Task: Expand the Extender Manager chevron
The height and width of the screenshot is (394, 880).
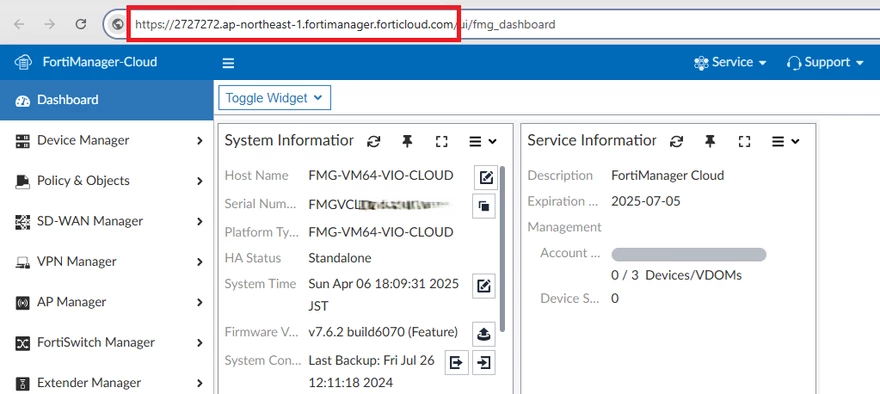Action: tap(200, 383)
